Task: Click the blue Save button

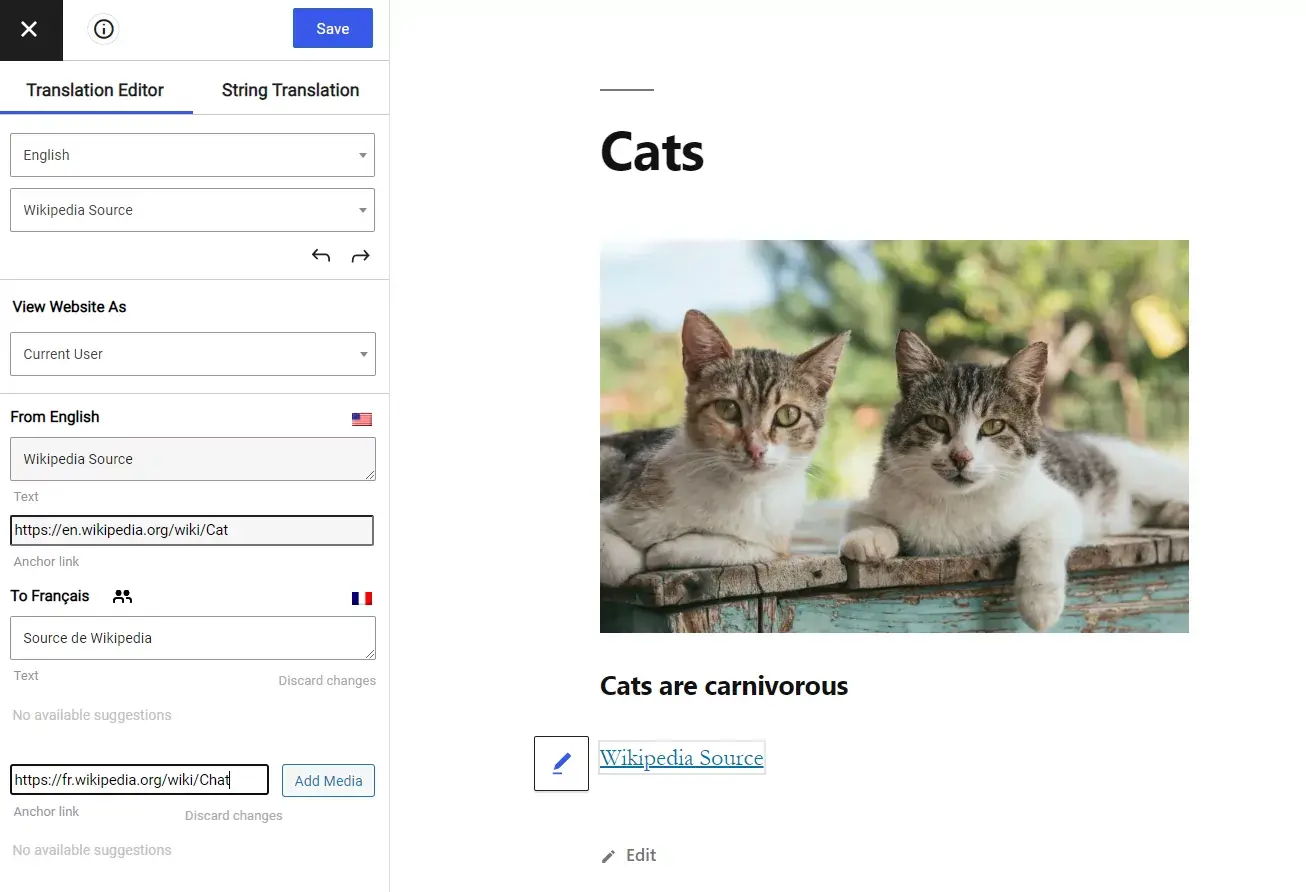Action: (x=333, y=29)
